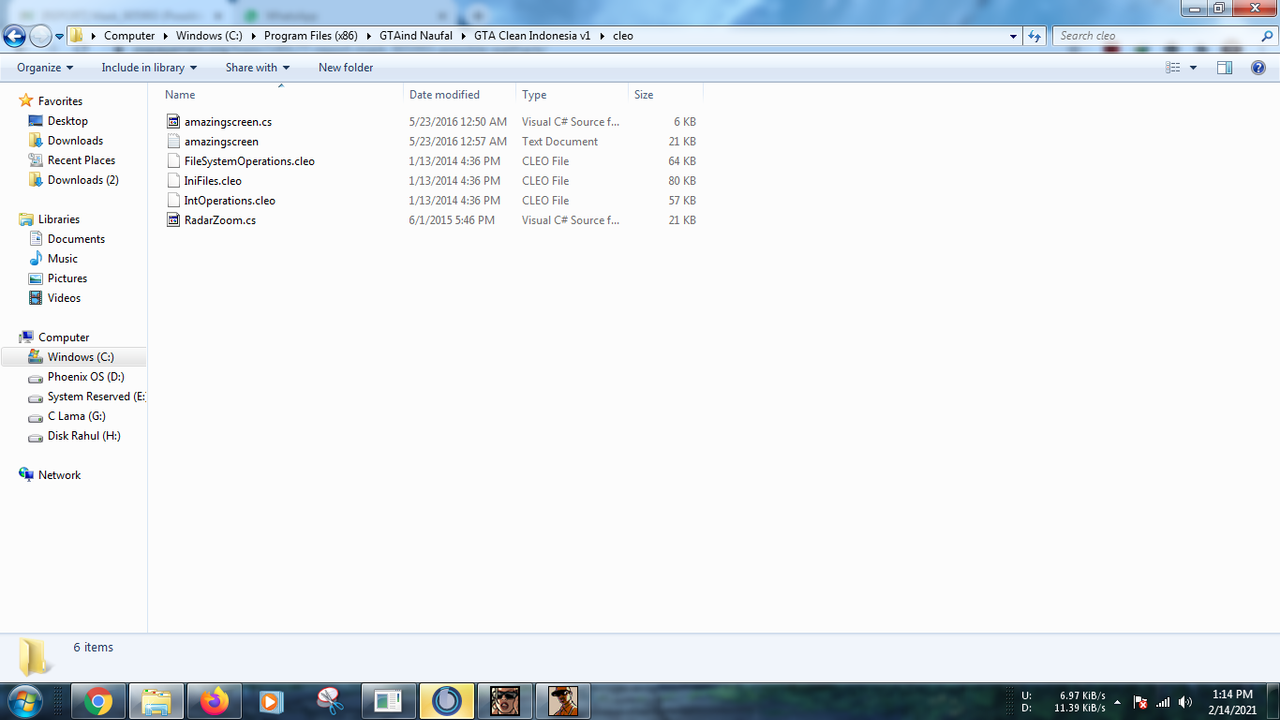Open Google Chrome from taskbar

pos(98,702)
